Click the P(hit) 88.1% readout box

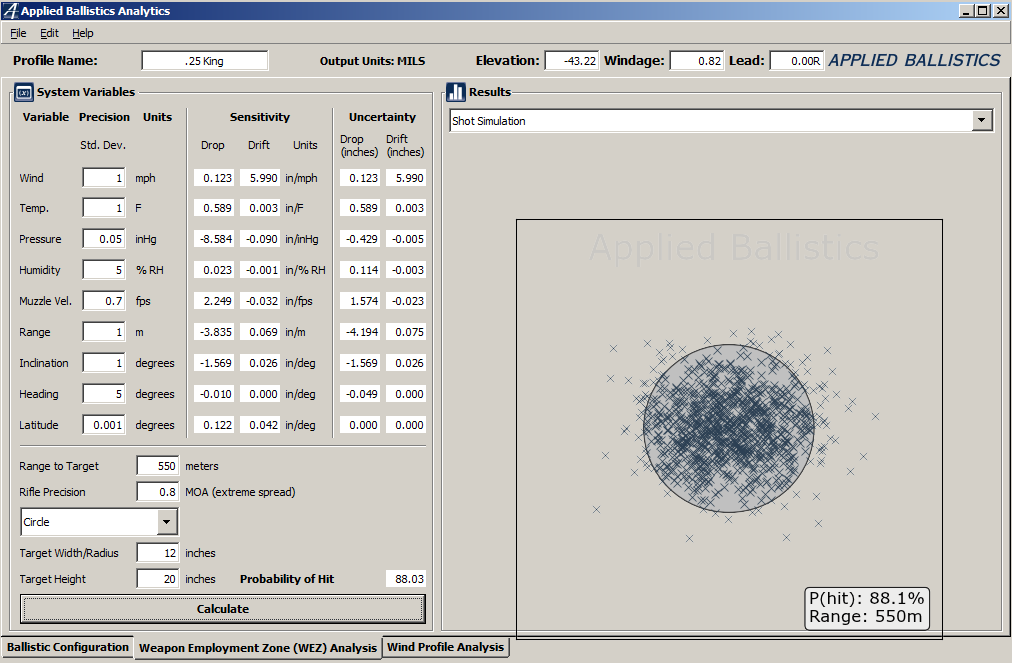[867, 607]
